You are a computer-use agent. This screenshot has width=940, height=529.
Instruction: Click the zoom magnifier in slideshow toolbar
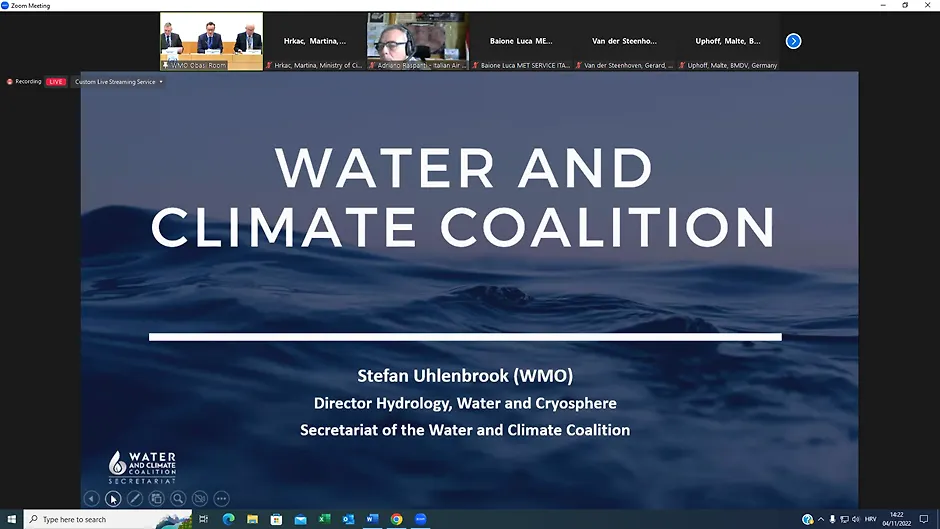(x=178, y=498)
